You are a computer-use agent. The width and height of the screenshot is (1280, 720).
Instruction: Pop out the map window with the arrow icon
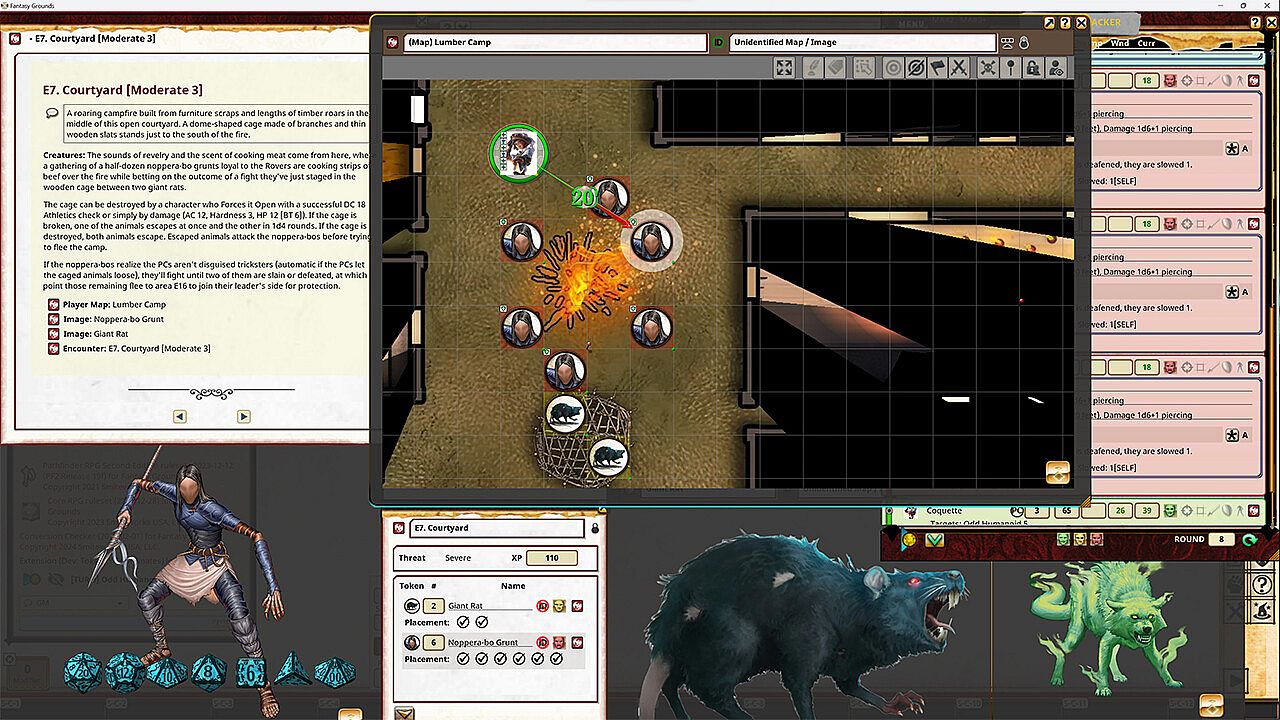pyautogui.click(x=1049, y=22)
